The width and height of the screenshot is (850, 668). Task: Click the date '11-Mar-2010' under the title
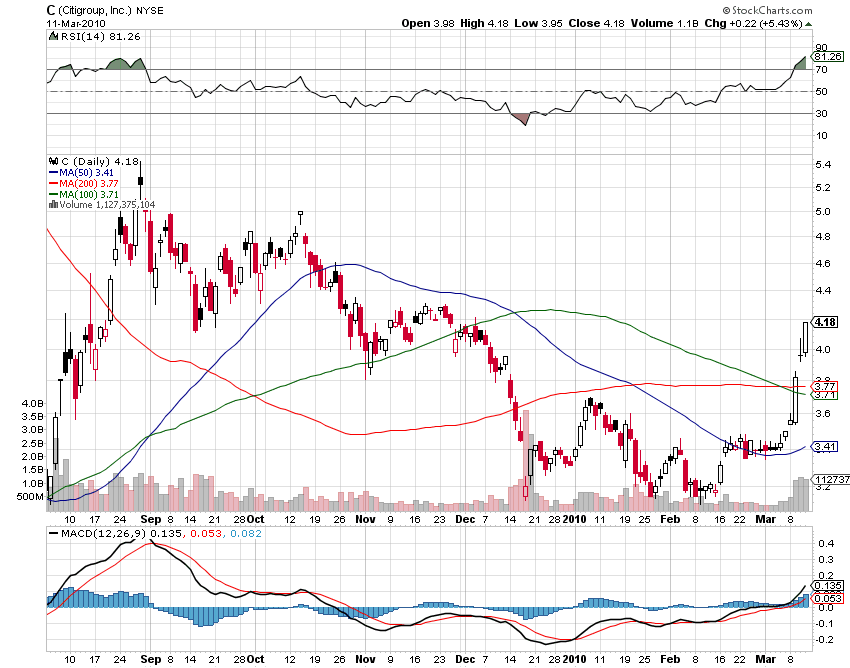click(76, 23)
